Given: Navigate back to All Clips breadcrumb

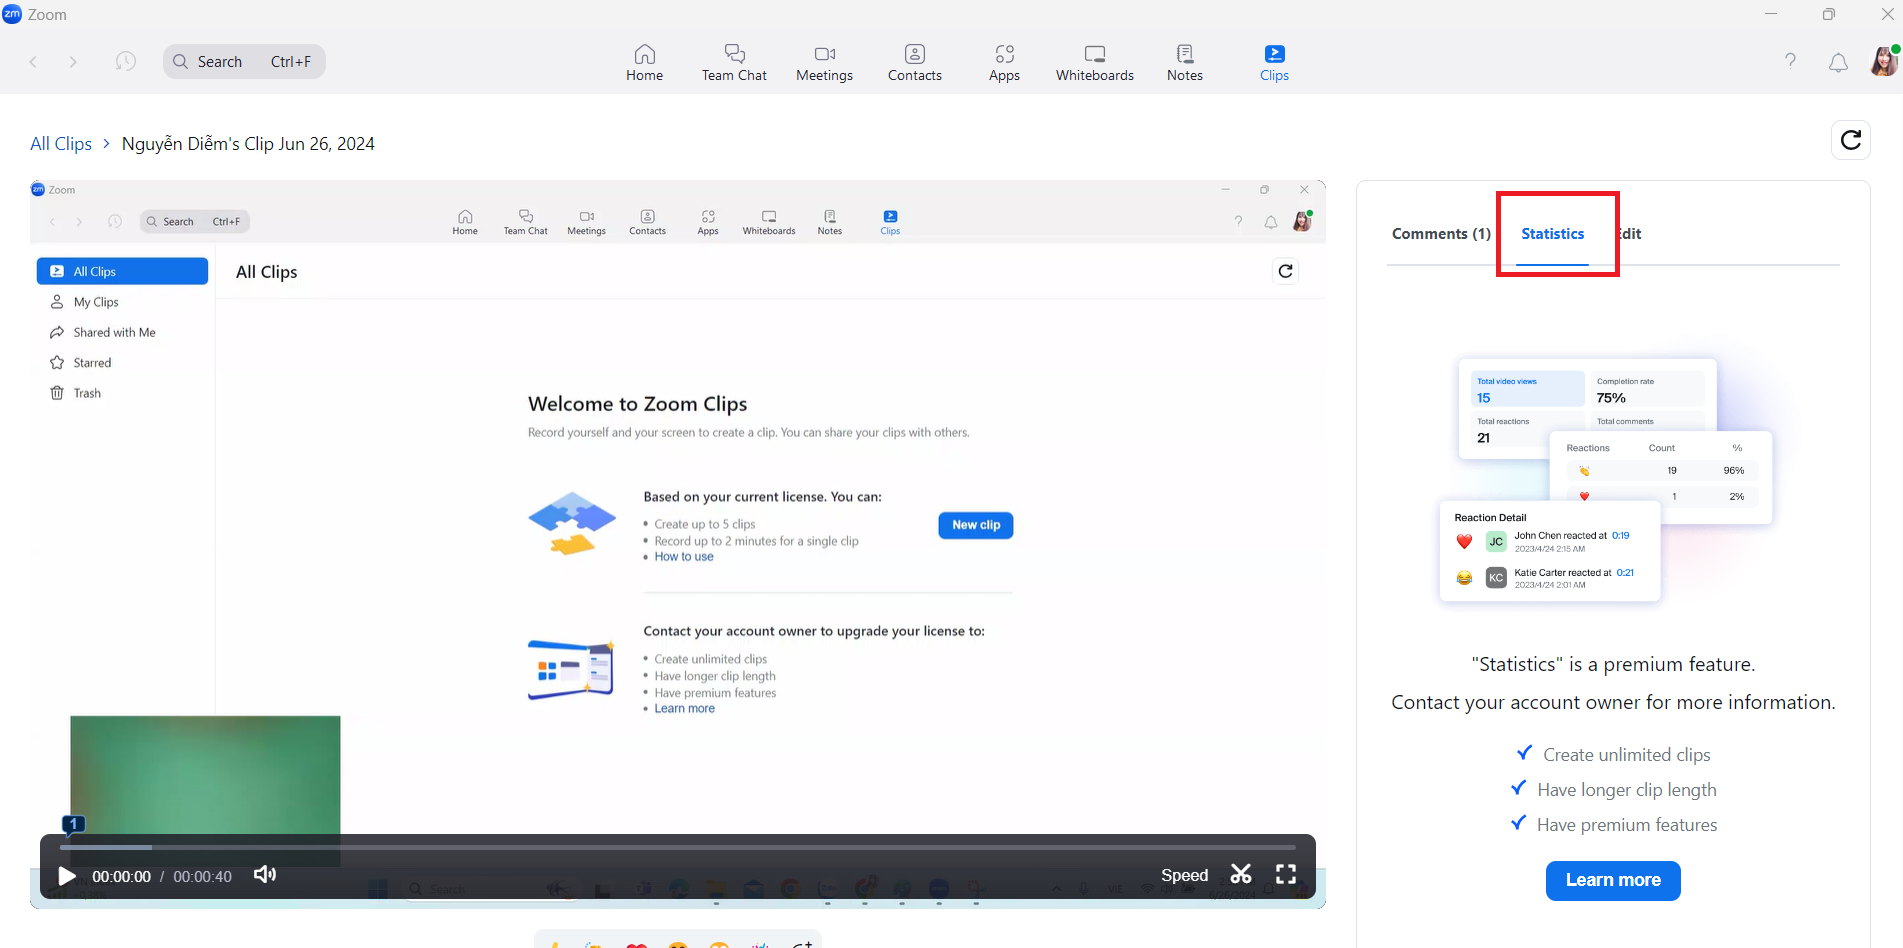Looking at the screenshot, I should coord(61,144).
